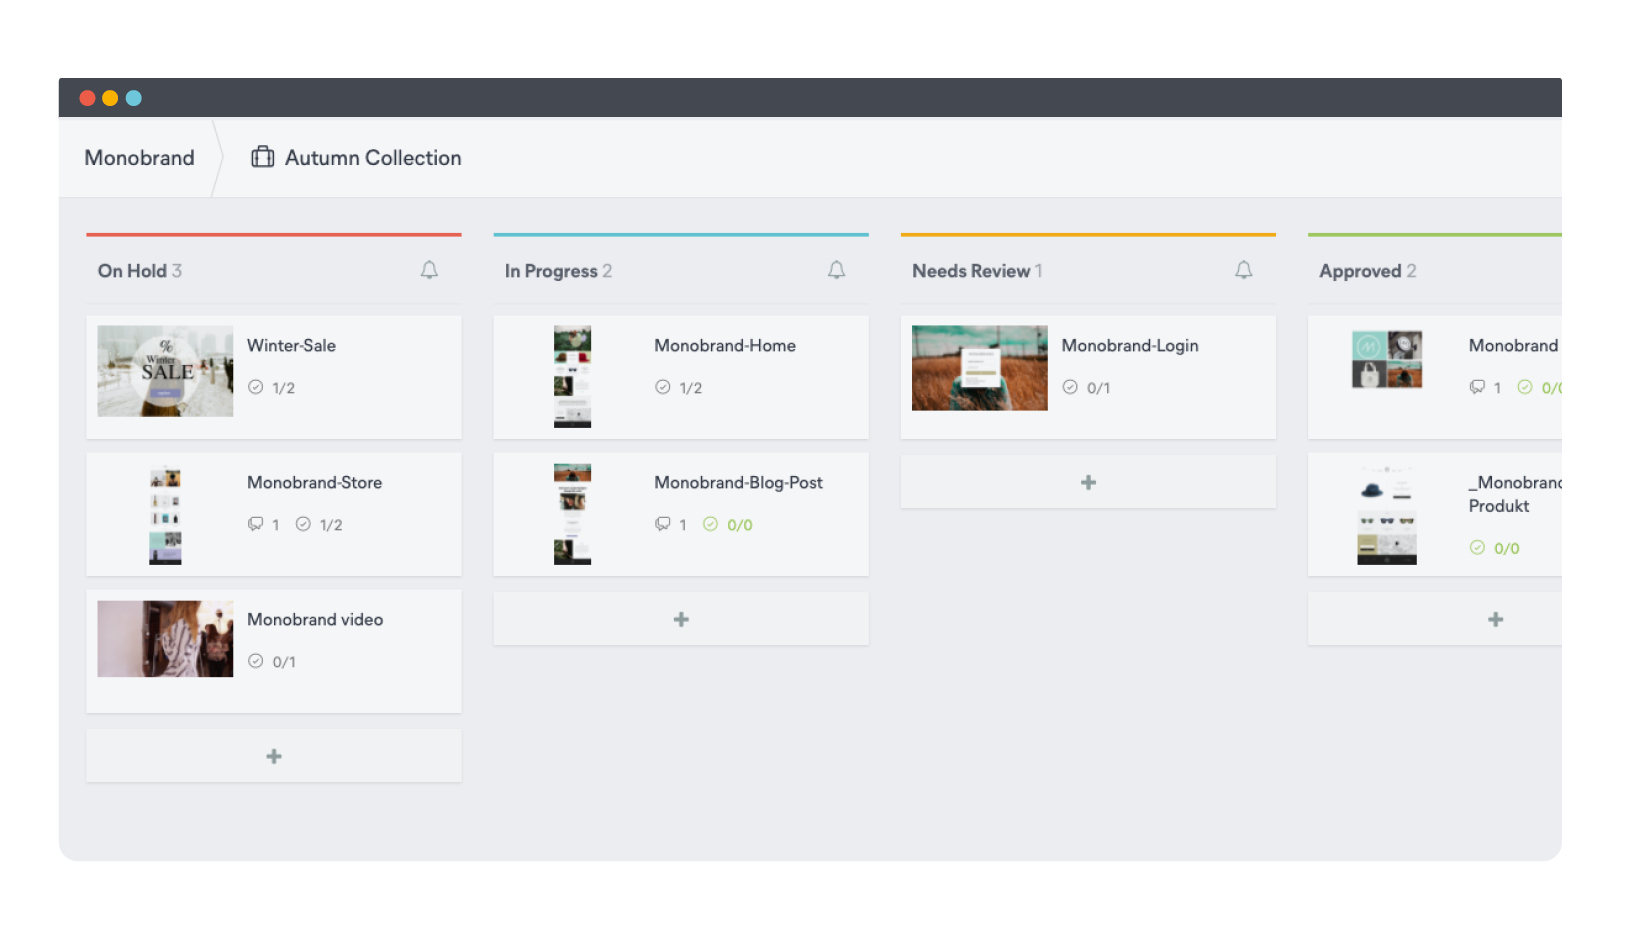The width and height of the screenshot is (1630, 945).
Task: Click the red close window dot
Action: (x=87, y=98)
